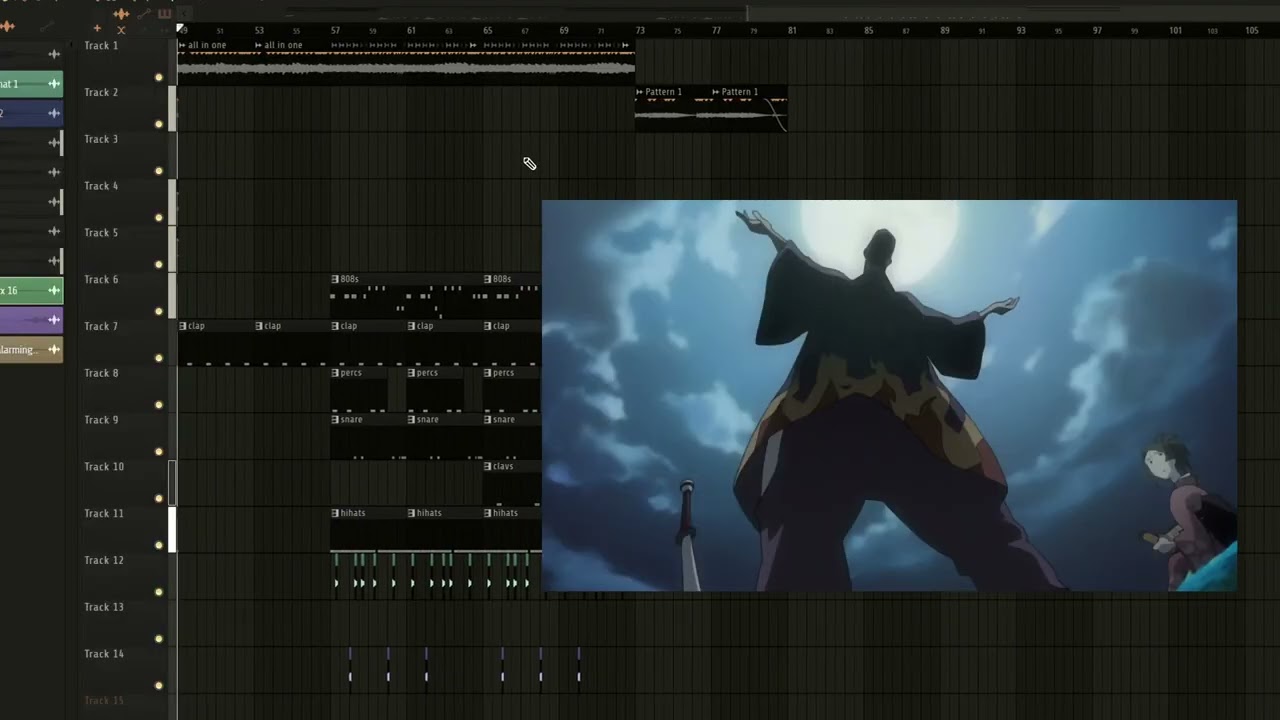The image size is (1280, 720).
Task: Click the clip icon of the percs pattern at bar 57
Action: (x=335, y=373)
